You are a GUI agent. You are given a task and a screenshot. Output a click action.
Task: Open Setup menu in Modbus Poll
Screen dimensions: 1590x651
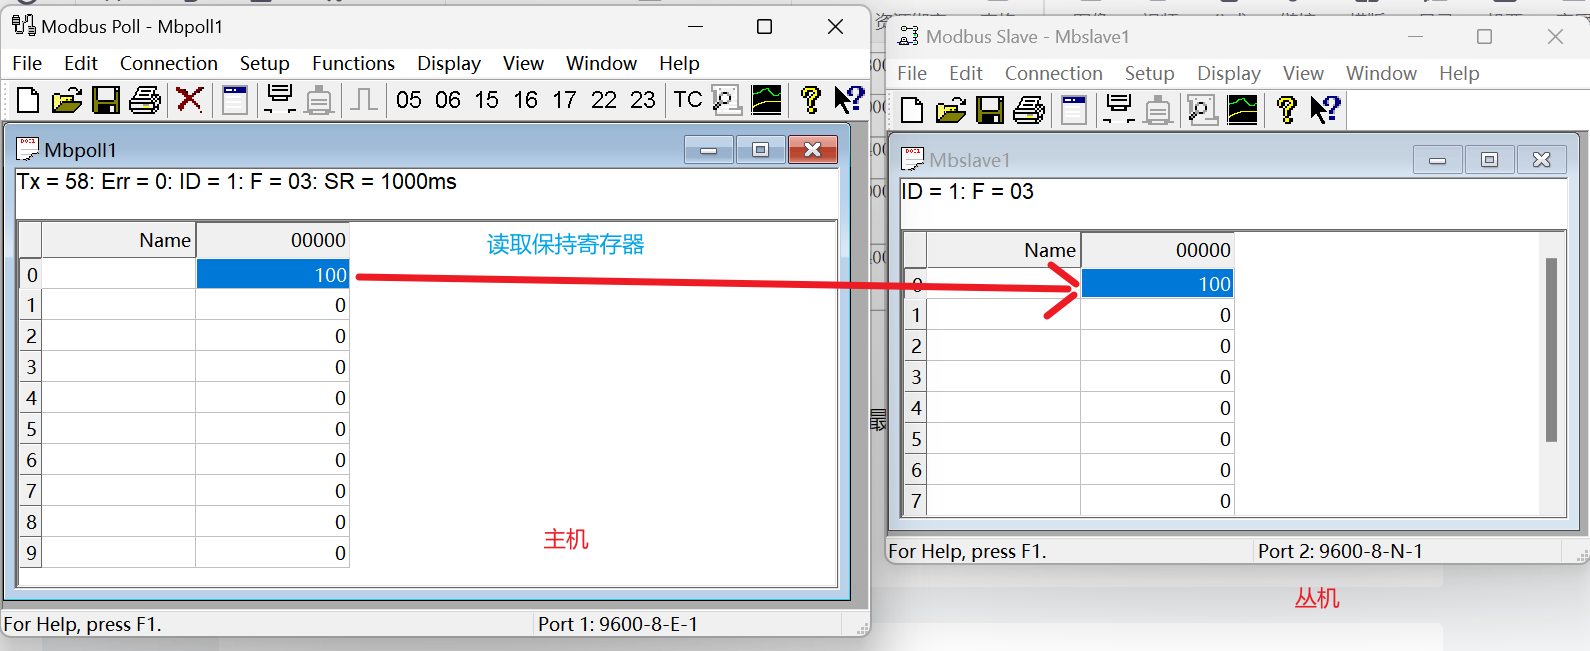point(265,63)
